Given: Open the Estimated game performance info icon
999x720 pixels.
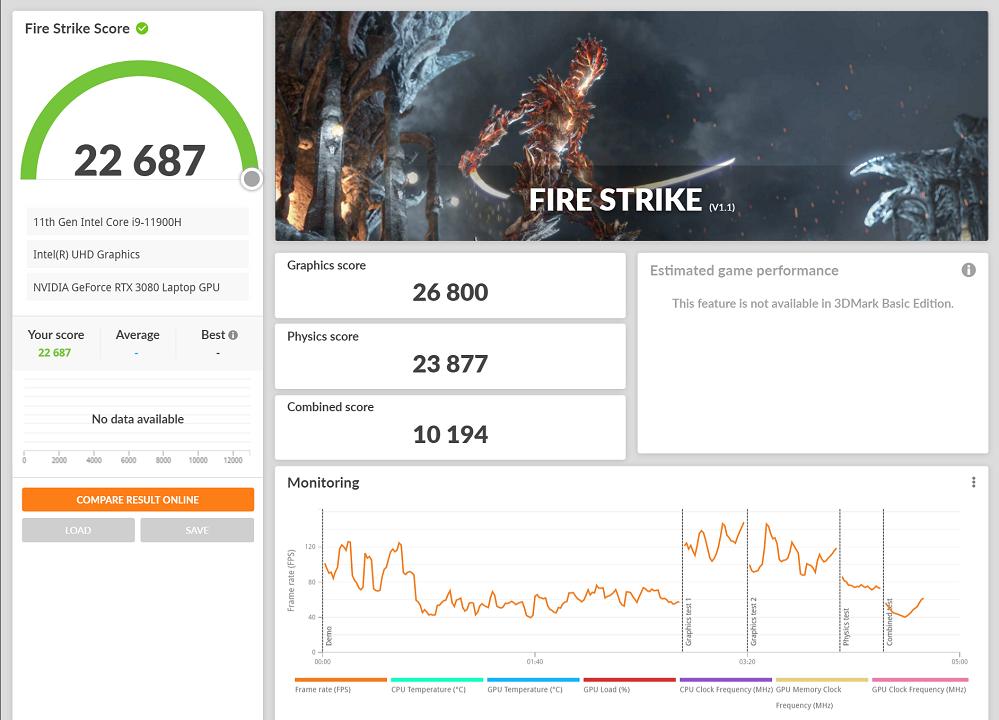Looking at the screenshot, I should 968,270.
